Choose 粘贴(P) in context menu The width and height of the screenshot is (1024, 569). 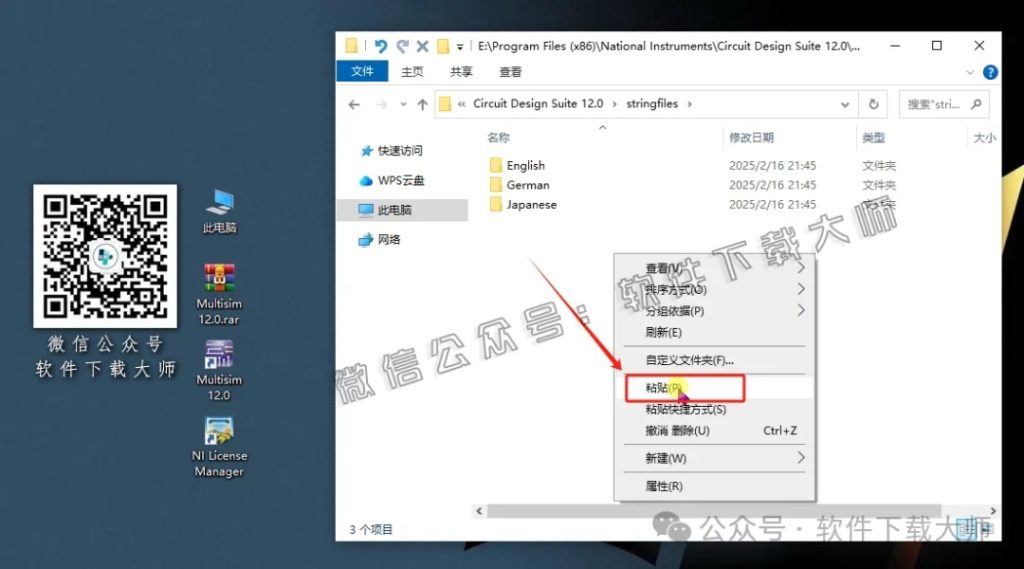point(714,388)
